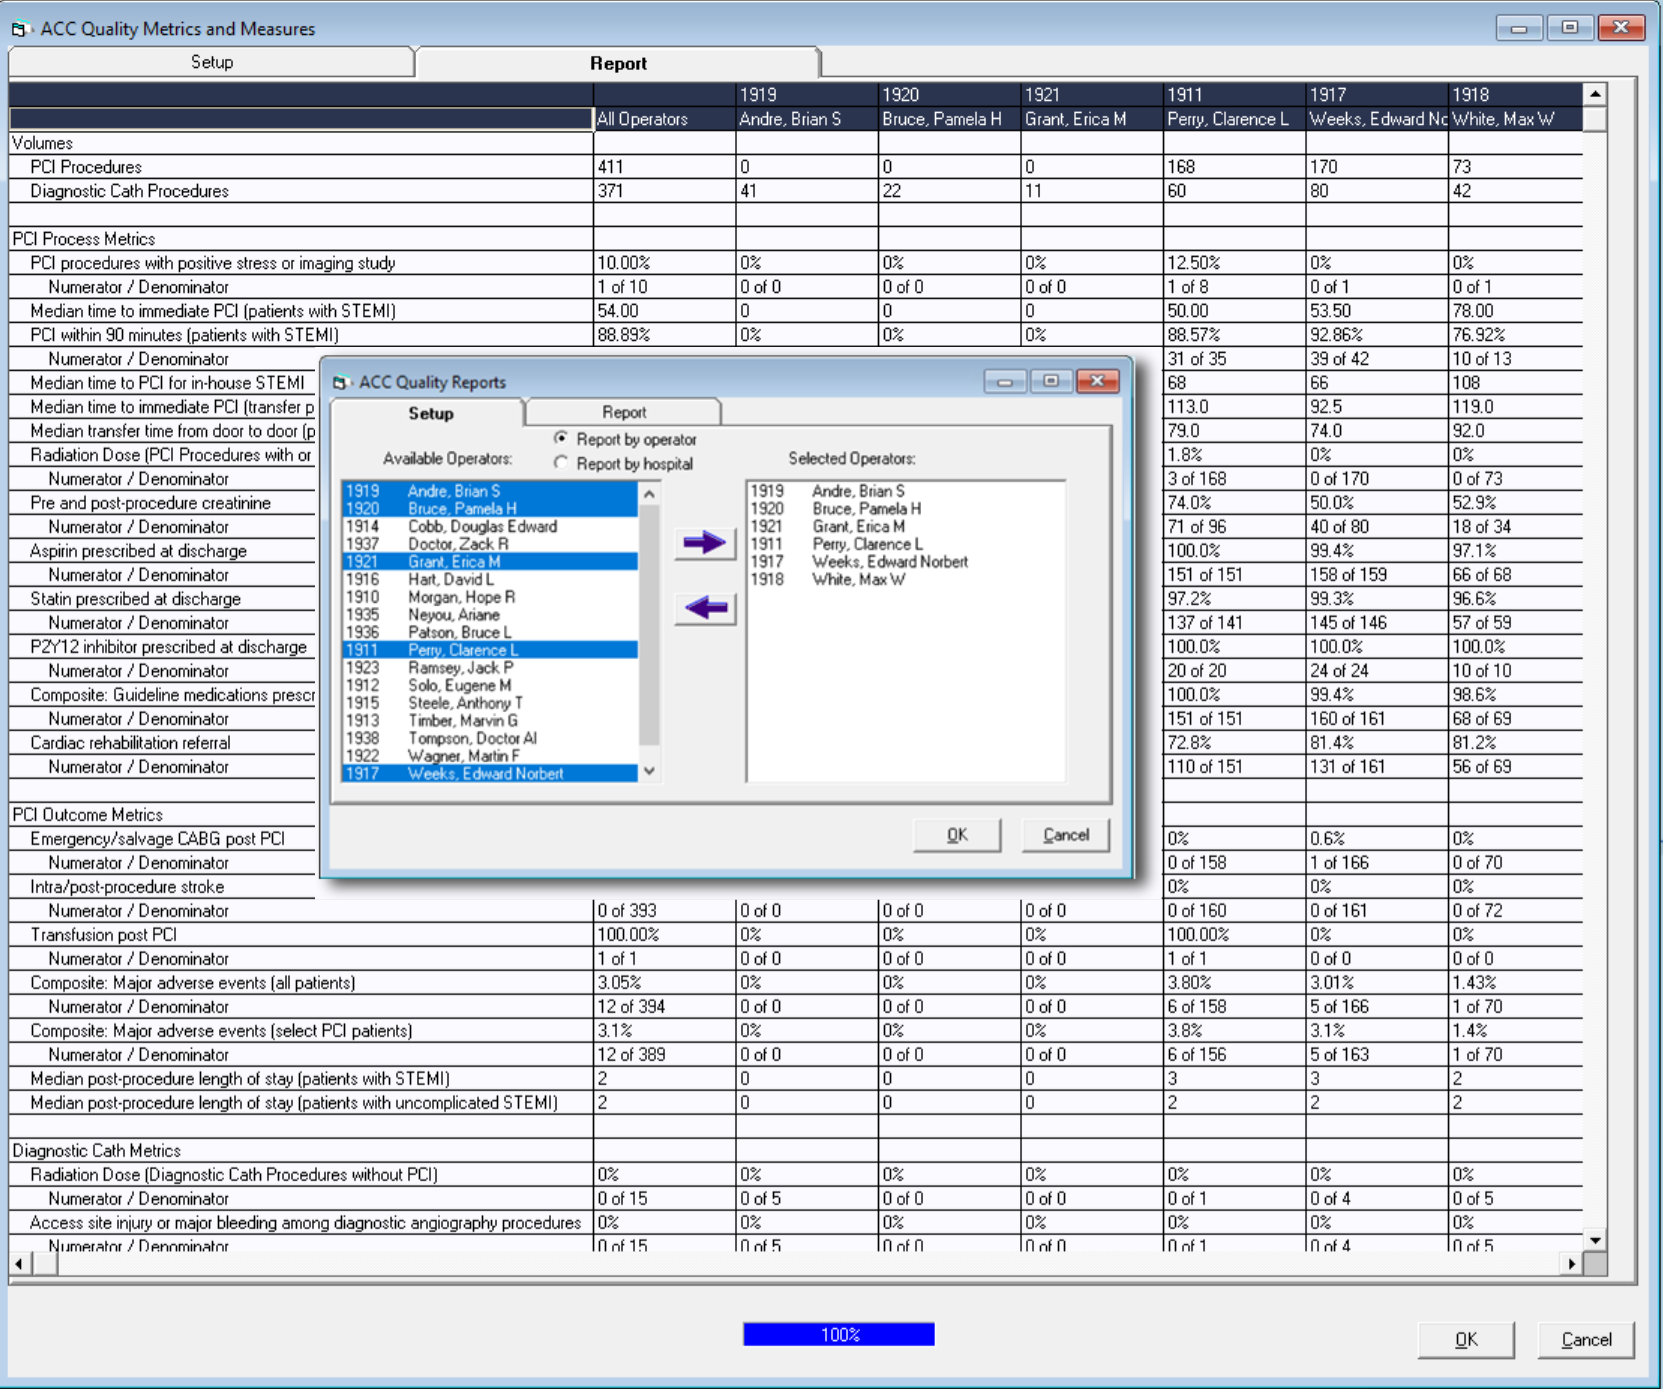Click the 411 PCI Procedures cell for All Operators

(x=664, y=167)
